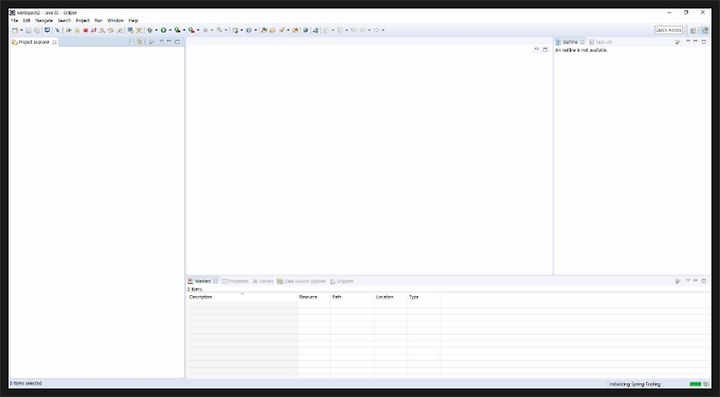Switch to the Servers tab
The height and width of the screenshot is (397, 720).
click(263, 281)
